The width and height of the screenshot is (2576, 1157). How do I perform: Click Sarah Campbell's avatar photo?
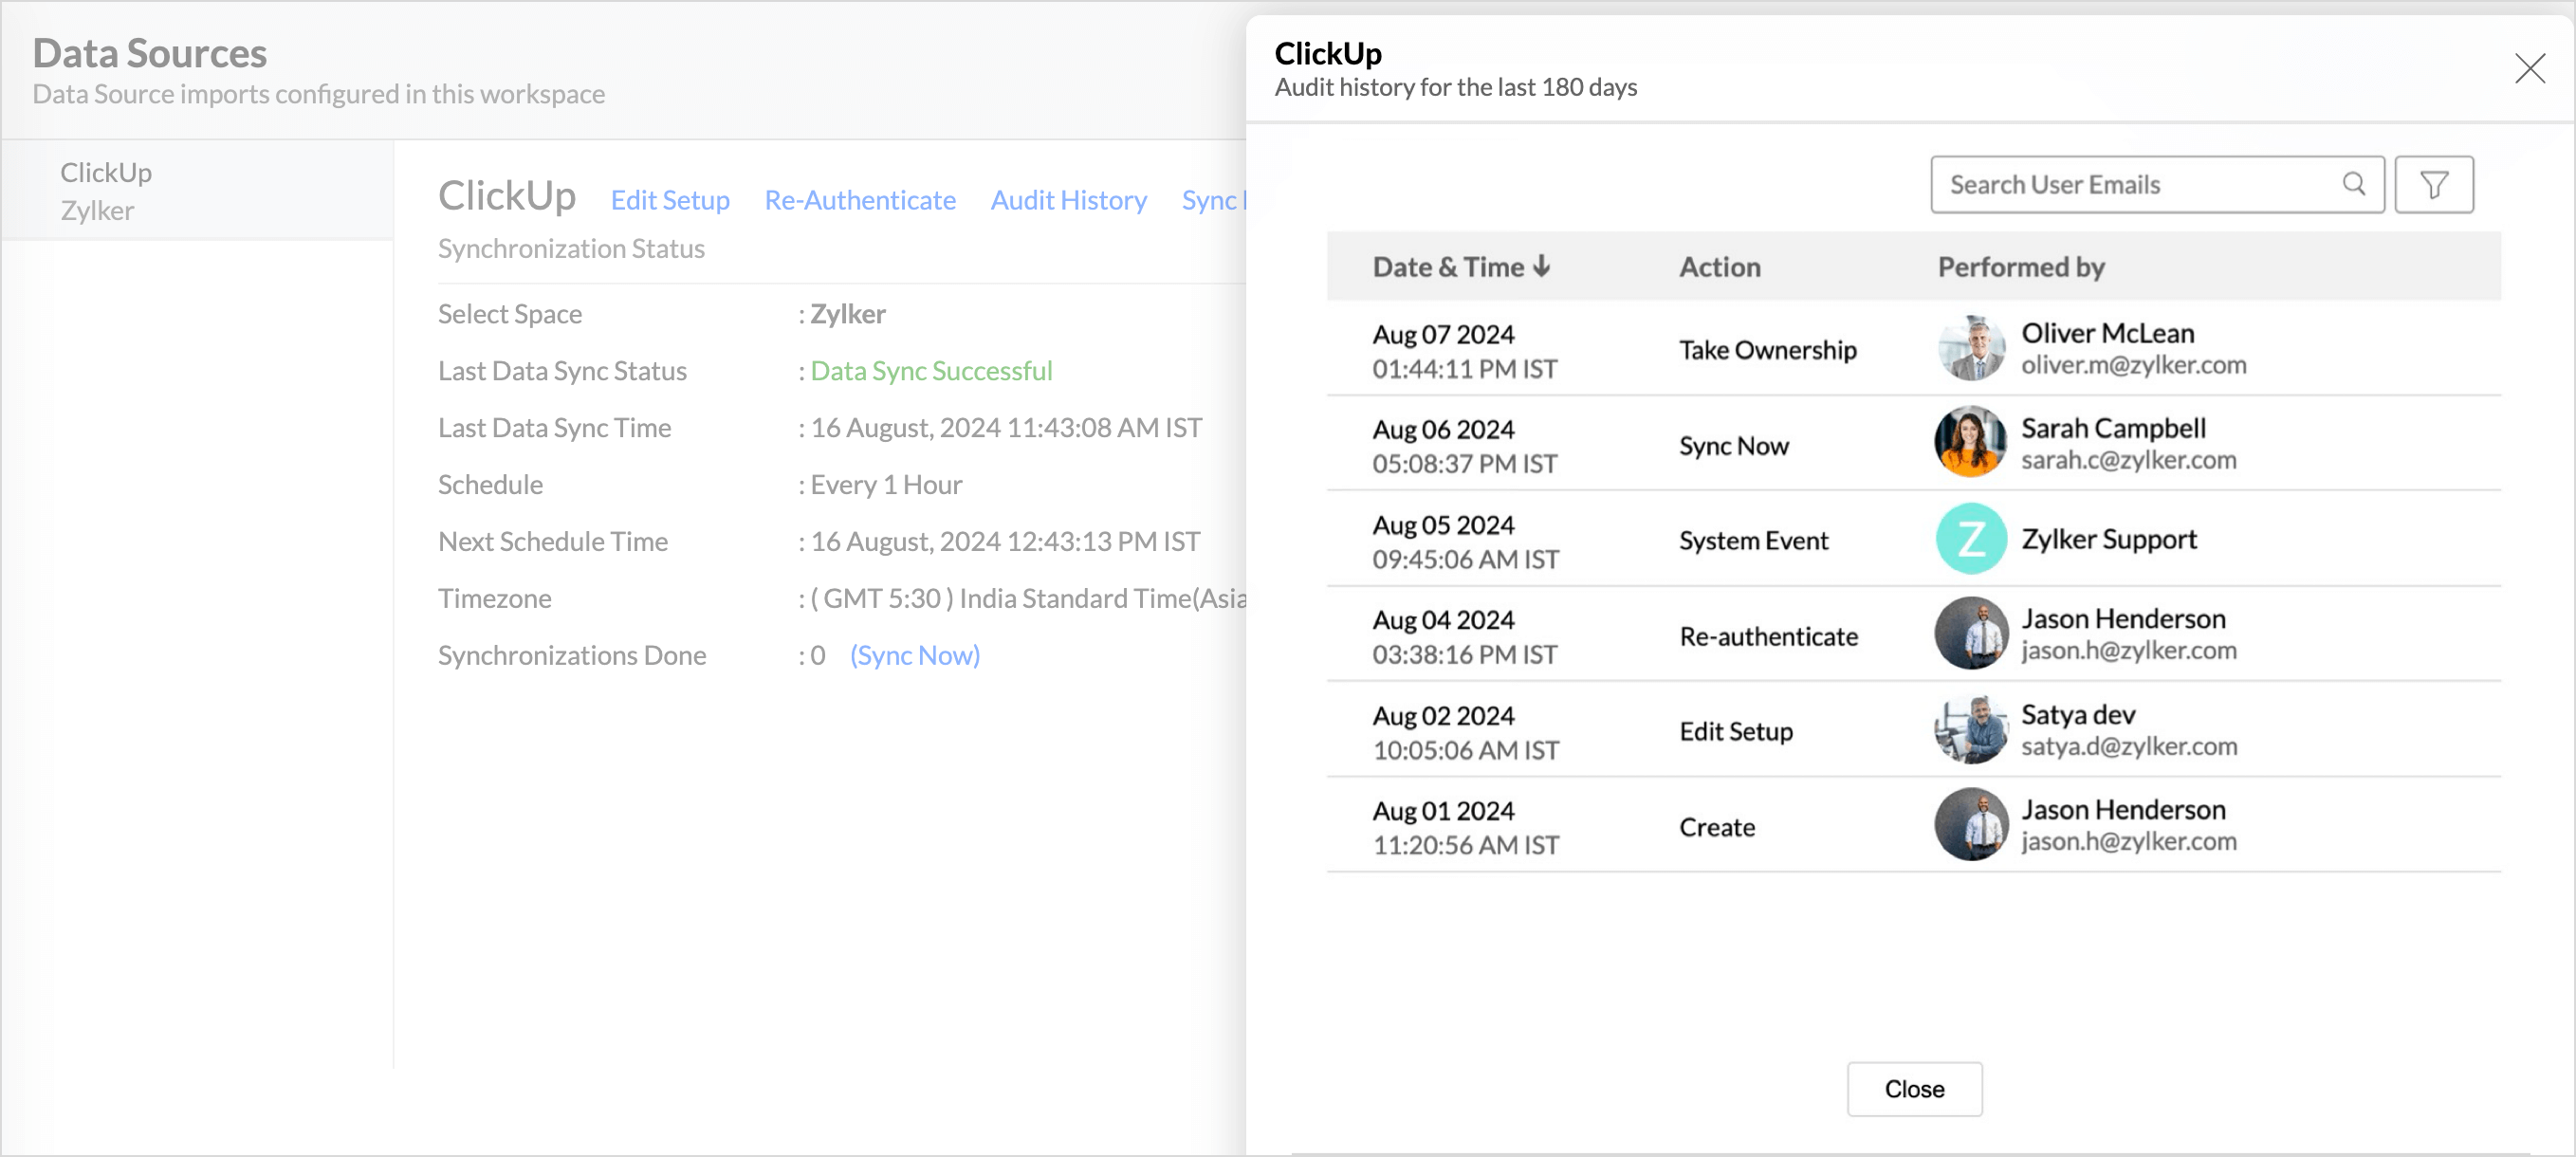tap(1970, 443)
